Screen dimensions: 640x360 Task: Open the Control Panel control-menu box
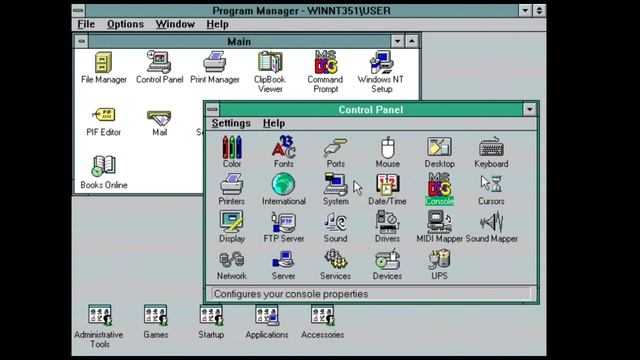tap(213, 109)
